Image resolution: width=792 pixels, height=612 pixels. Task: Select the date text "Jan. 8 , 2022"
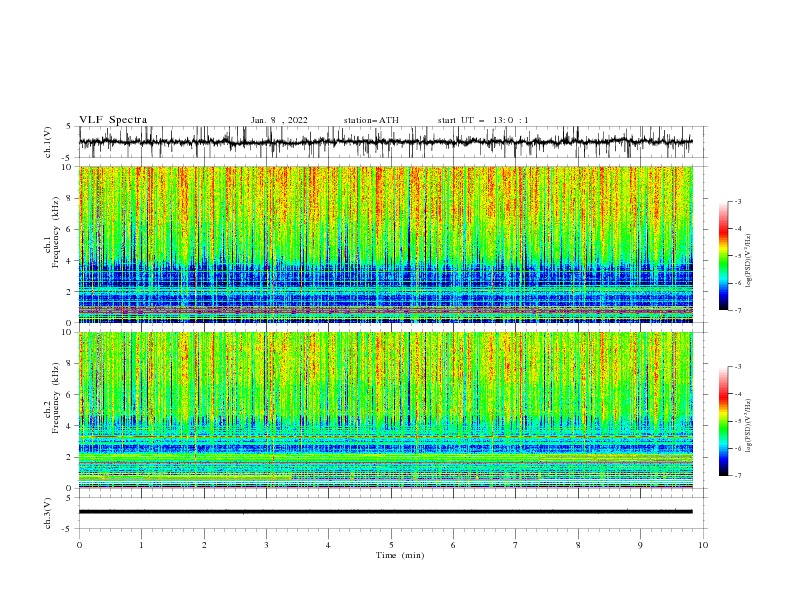279,120
